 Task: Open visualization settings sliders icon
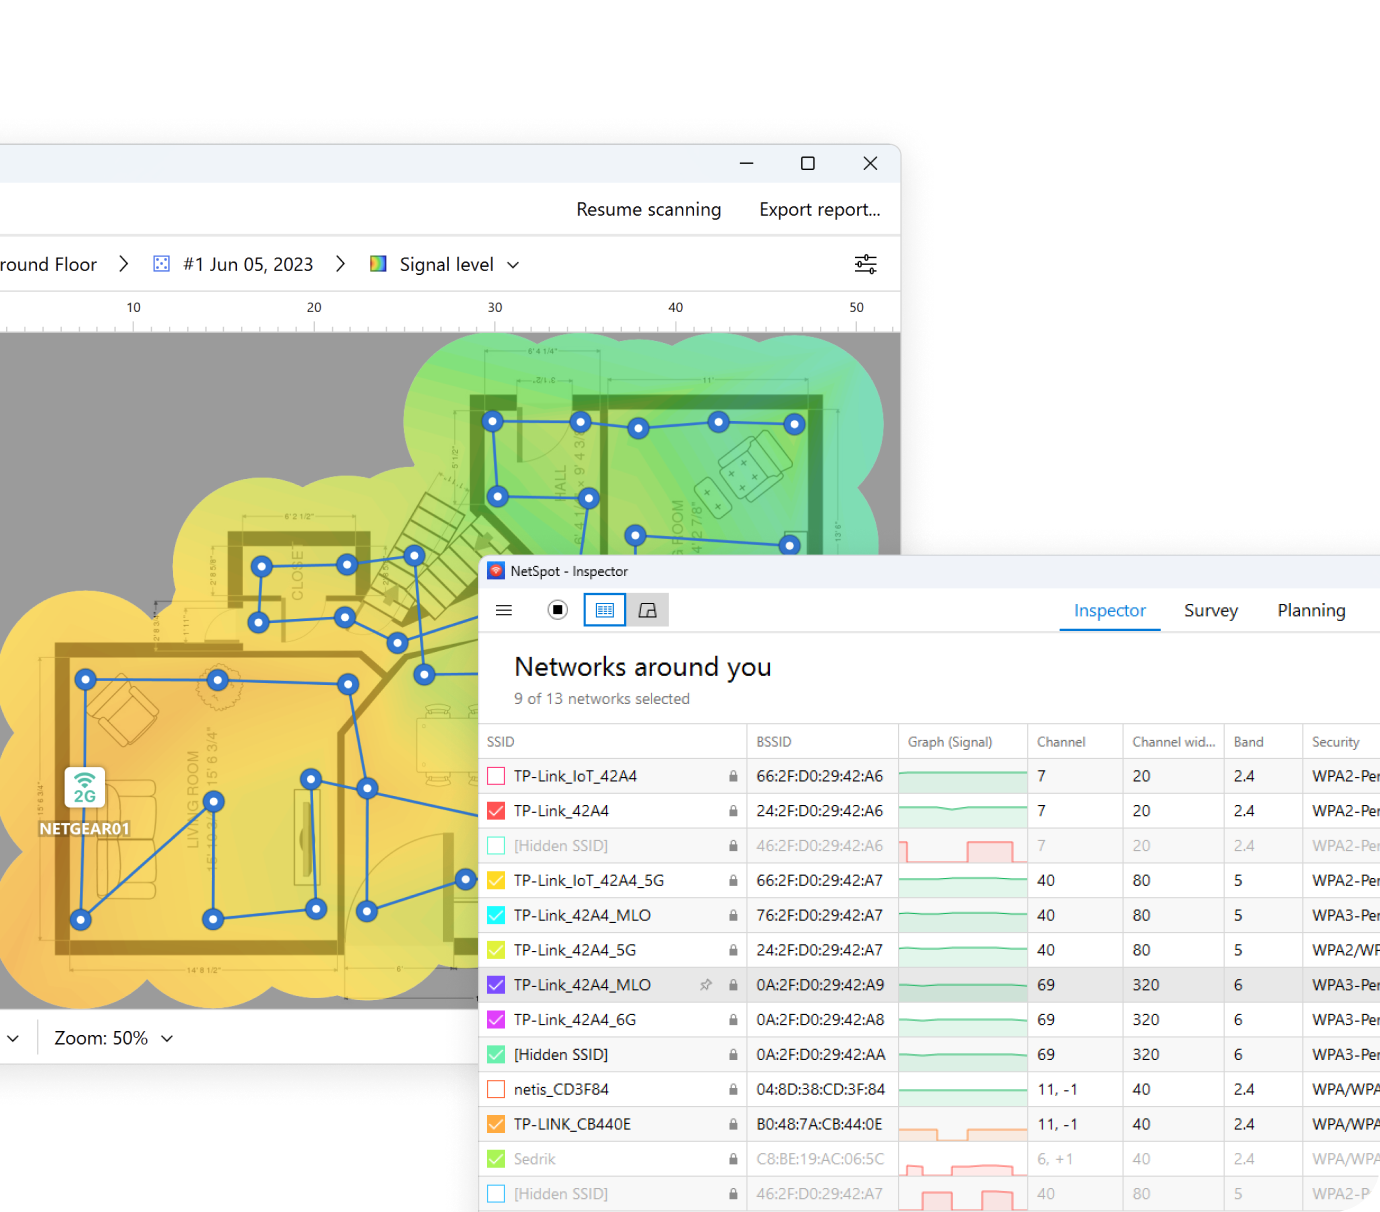tap(866, 264)
